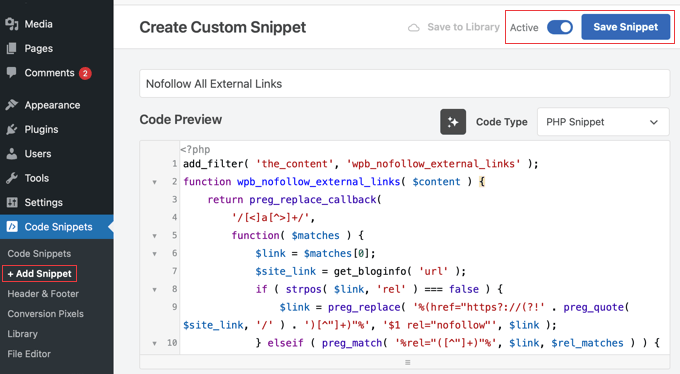The height and width of the screenshot is (374, 680).
Task: Open Media in the admin menu
Action: (x=39, y=24)
